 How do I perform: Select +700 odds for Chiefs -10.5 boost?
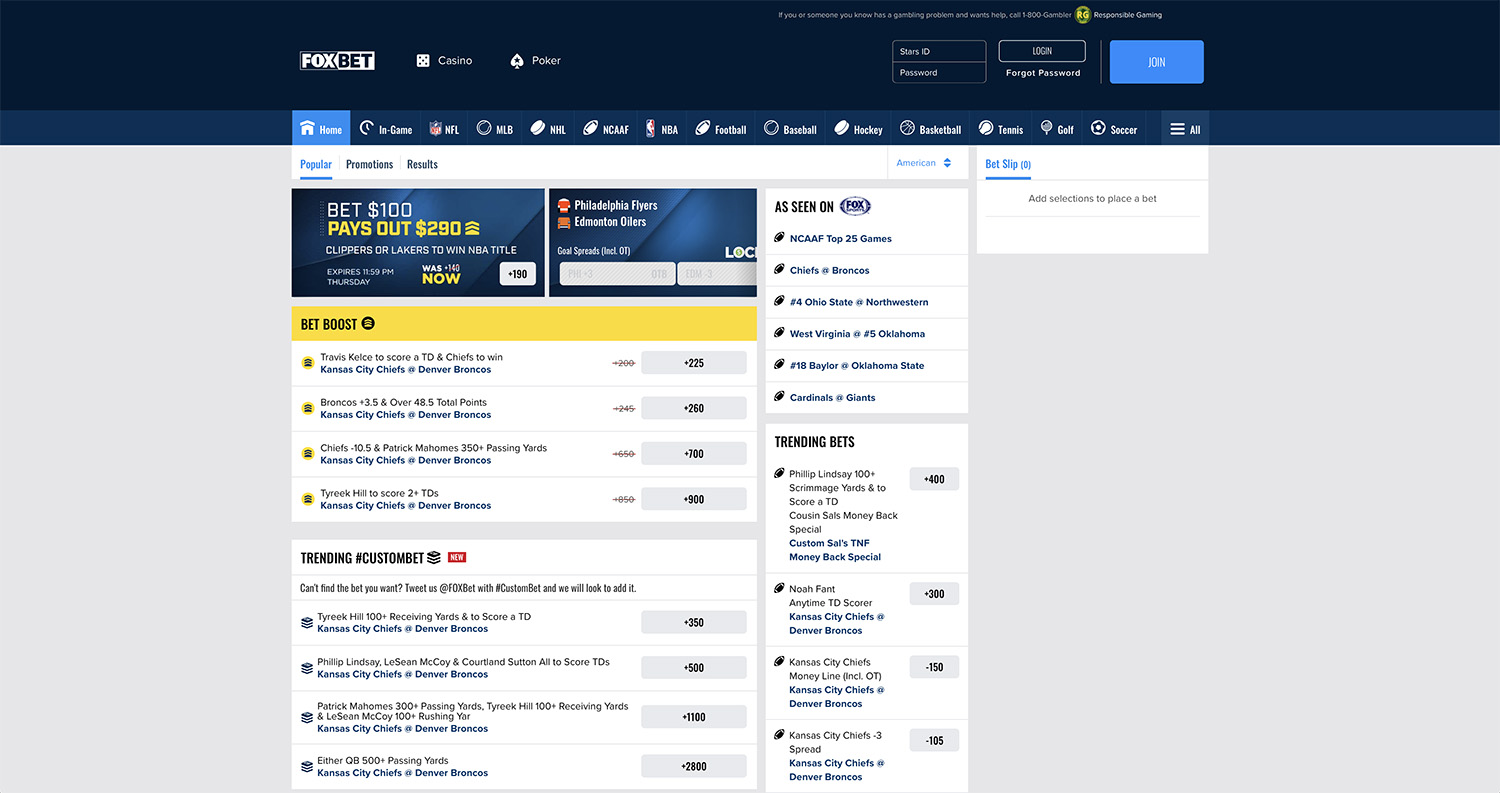[x=694, y=454]
